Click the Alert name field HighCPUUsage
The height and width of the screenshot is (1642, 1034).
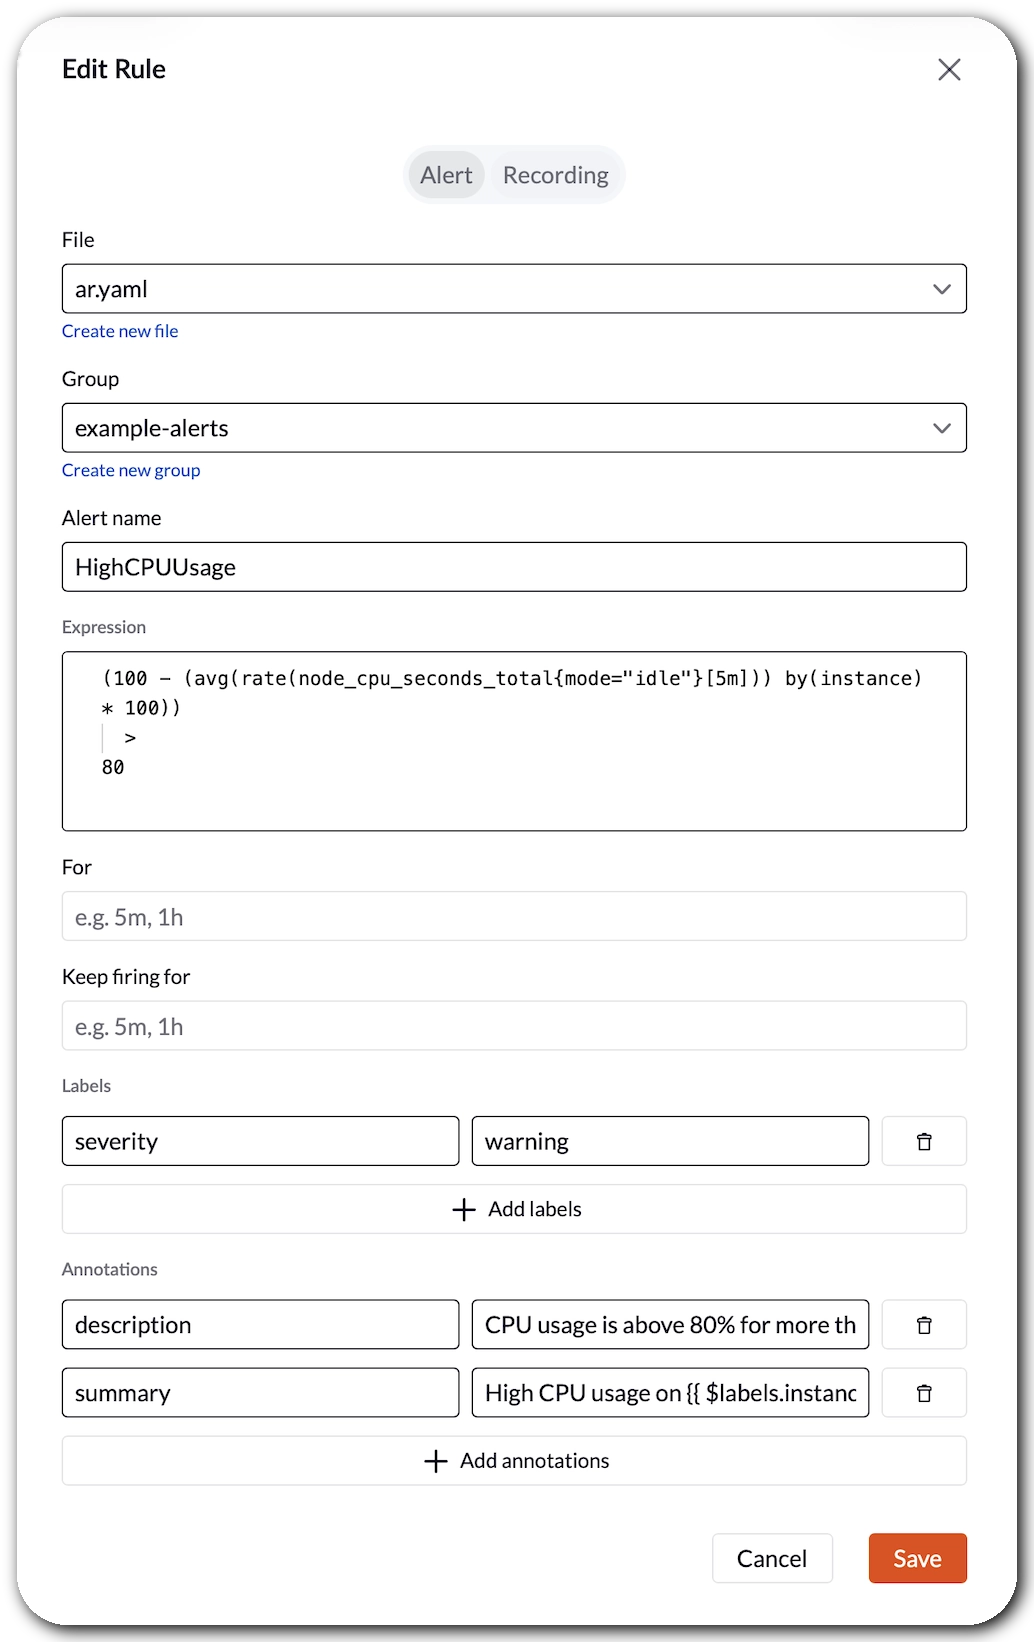[x=514, y=567]
